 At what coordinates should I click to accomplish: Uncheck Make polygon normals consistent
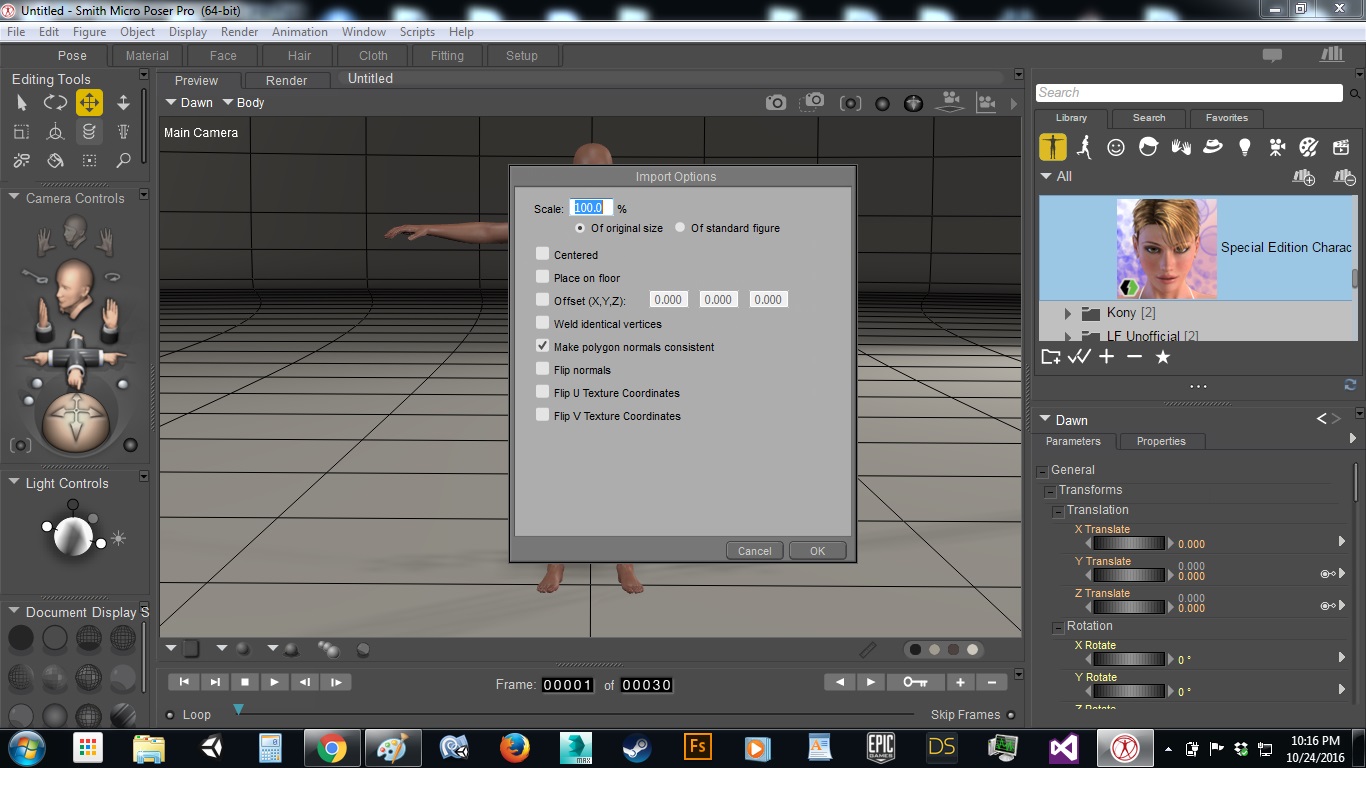point(542,346)
